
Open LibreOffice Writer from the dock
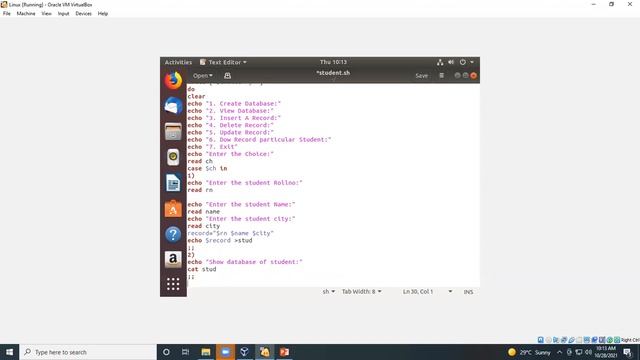point(173,183)
